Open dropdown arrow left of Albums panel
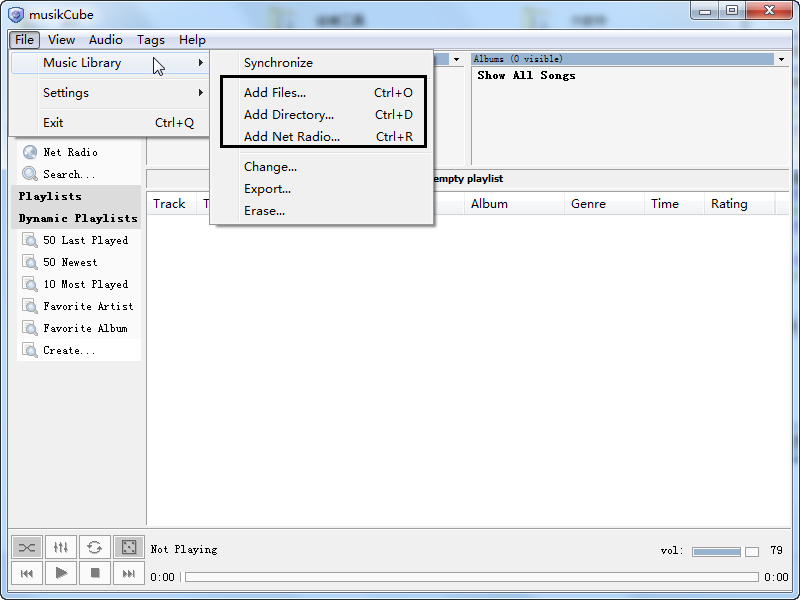The height and width of the screenshot is (600, 800). pos(456,59)
